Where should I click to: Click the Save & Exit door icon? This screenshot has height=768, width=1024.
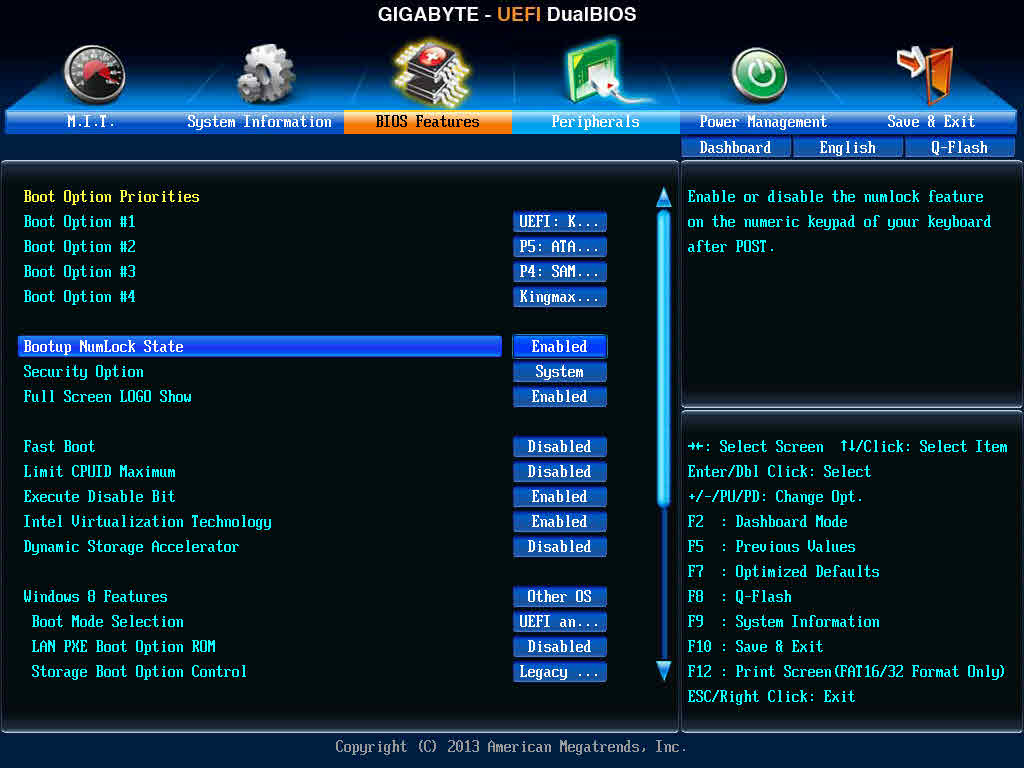927,74
